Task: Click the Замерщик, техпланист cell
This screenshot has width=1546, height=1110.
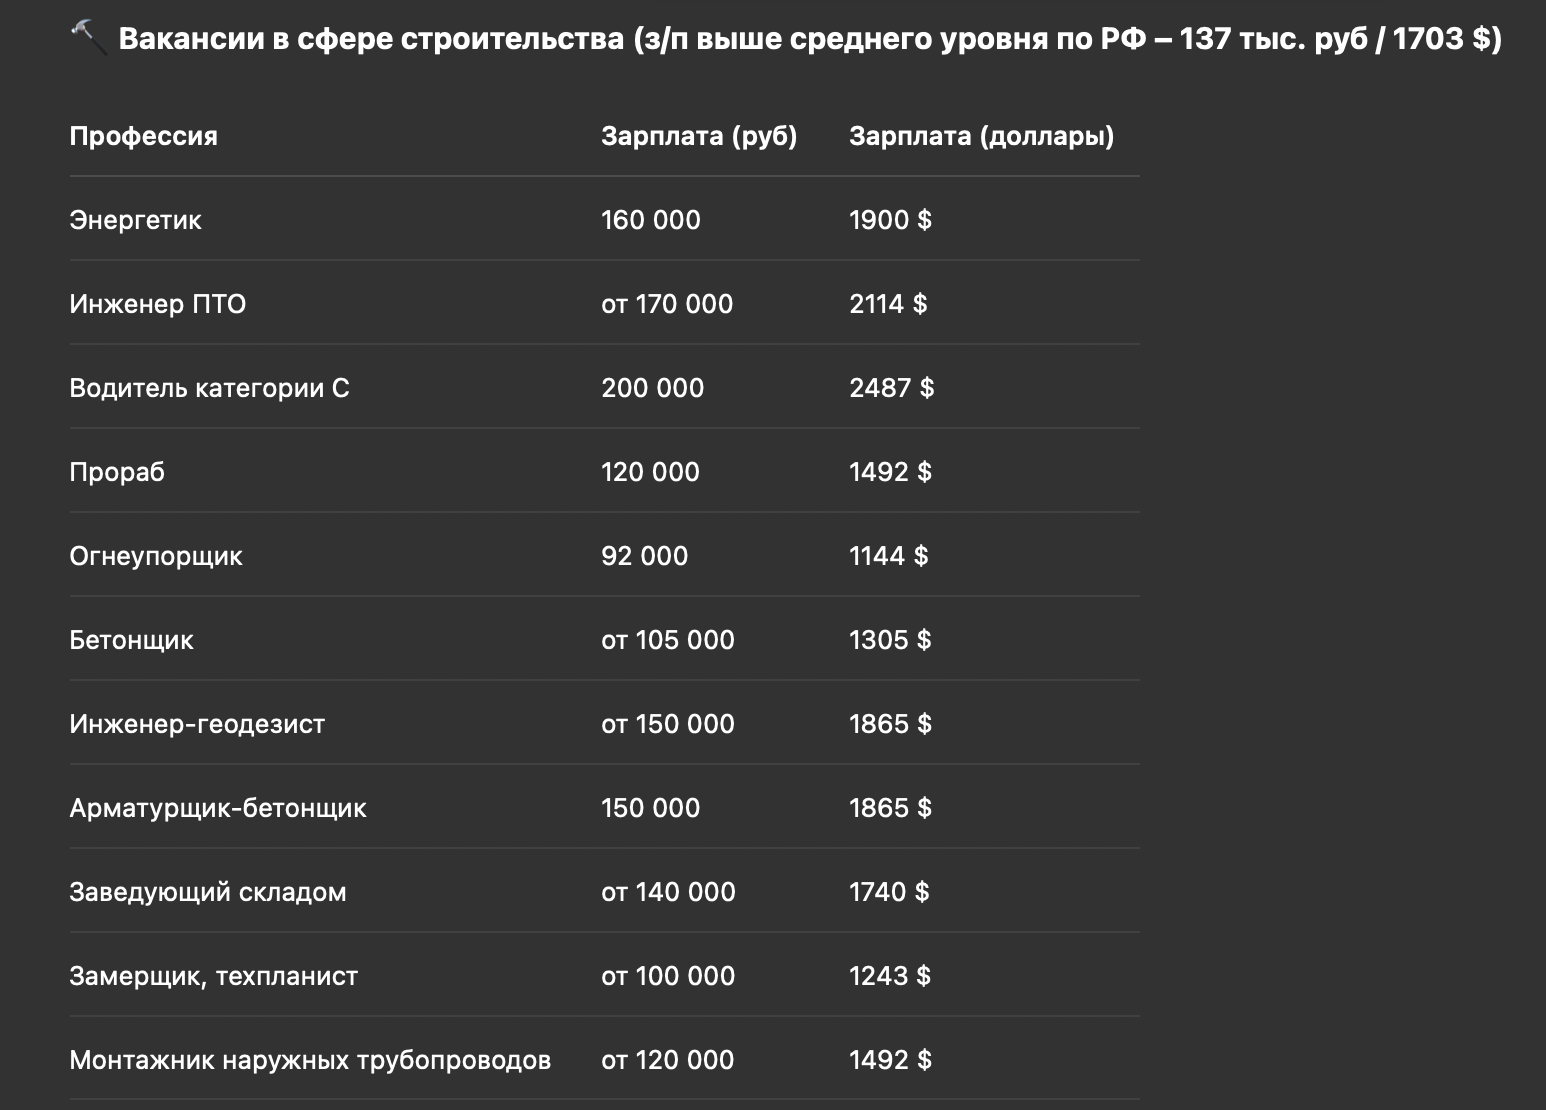Action: point(213,976)
